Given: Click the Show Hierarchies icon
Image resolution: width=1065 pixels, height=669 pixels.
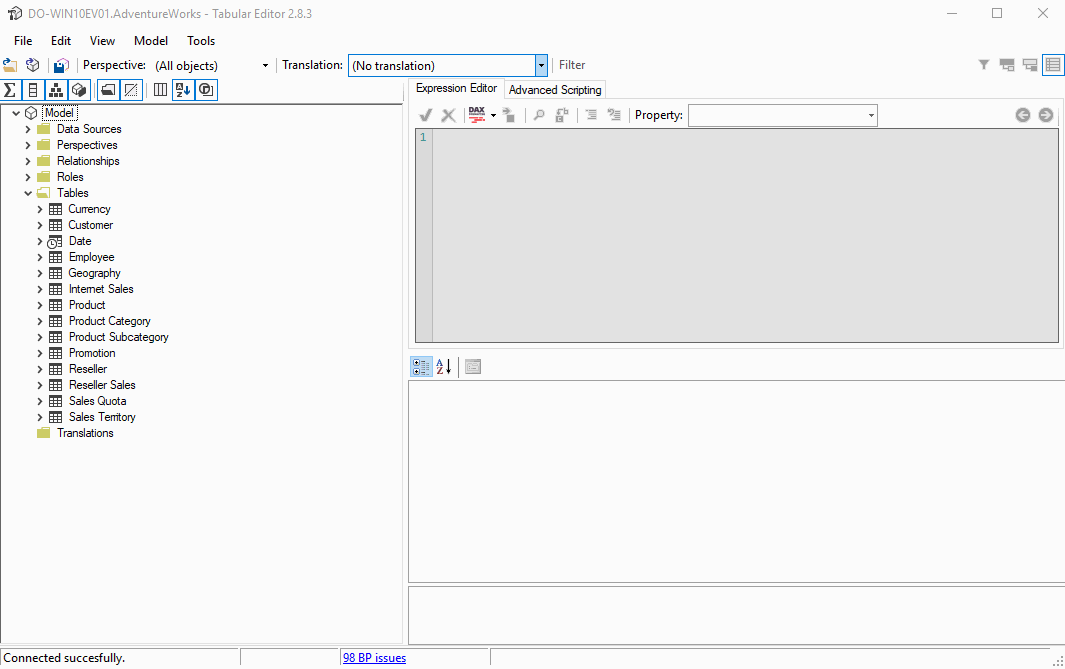Looking at the screenshot, I should 56,89.
